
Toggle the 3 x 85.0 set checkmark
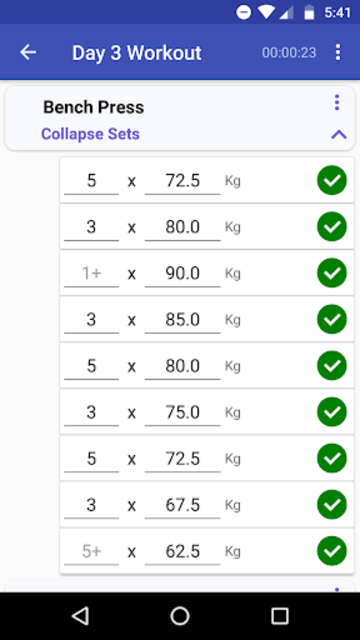(332, 319)
